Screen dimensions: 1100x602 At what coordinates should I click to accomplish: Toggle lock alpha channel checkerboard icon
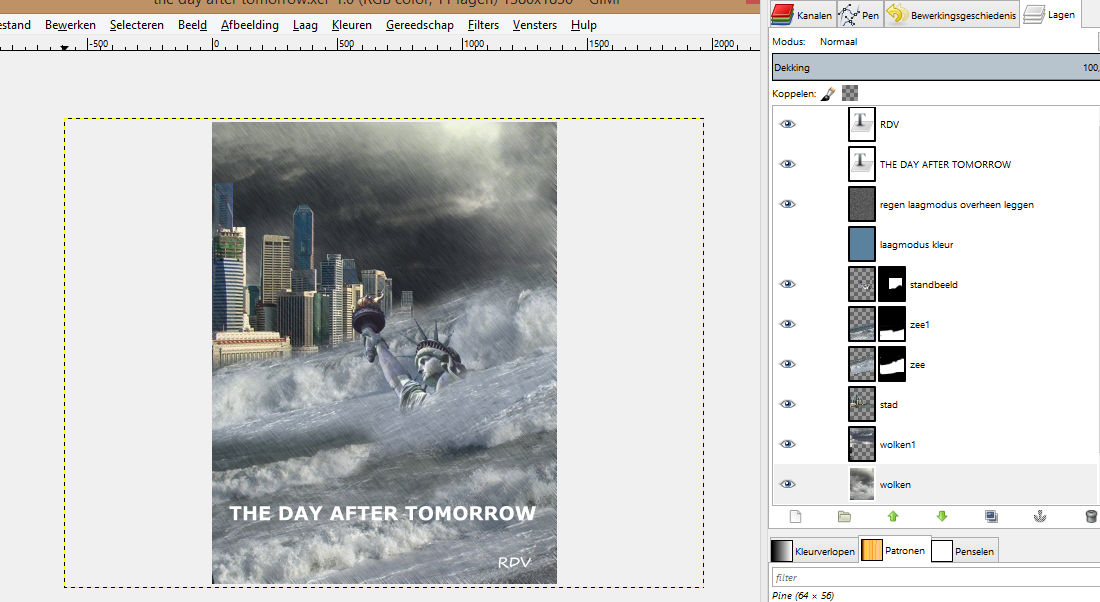850,93
